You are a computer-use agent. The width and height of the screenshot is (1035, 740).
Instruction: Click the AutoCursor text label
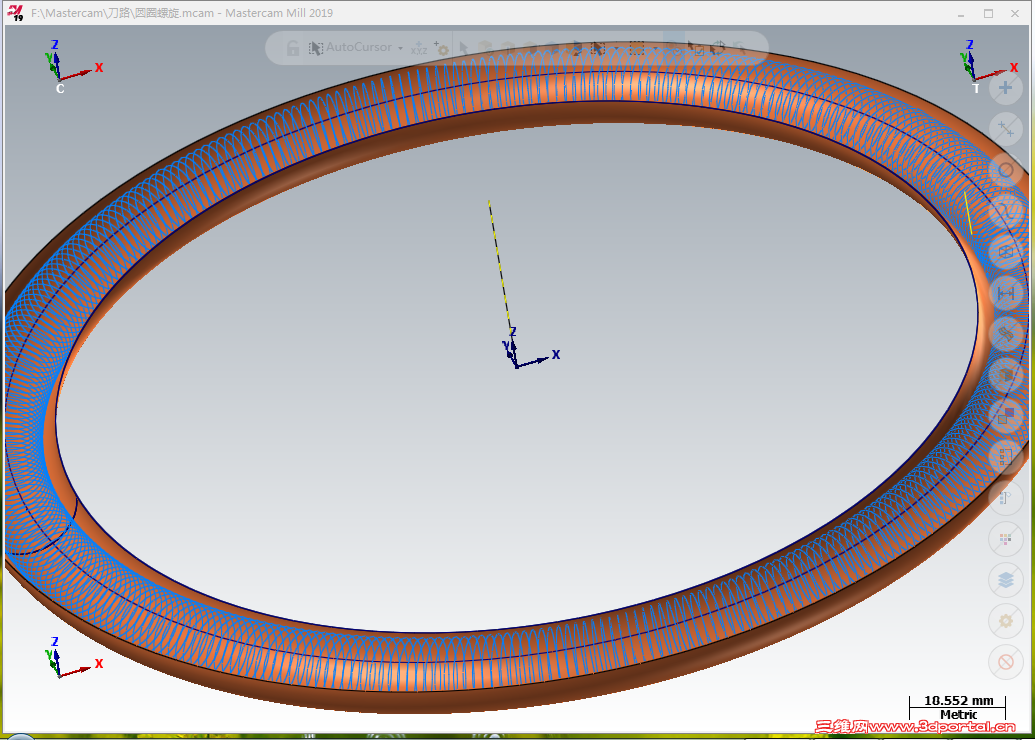click(359, 47)
